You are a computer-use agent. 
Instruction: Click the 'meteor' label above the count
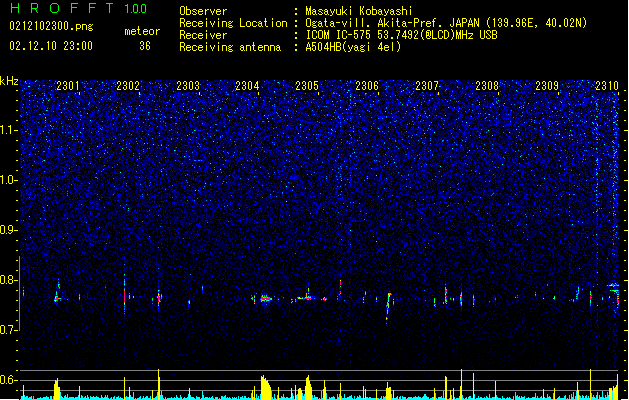[142, 31]
